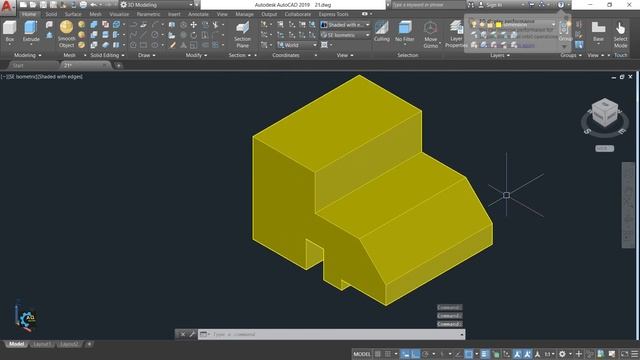
Task: Open Layer Properties manager
Action: tap(456, 34)
